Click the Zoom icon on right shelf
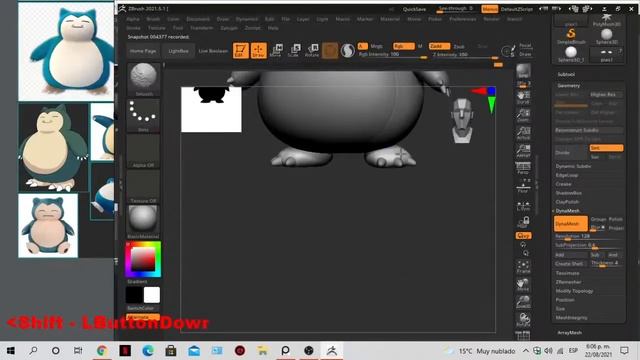The width and height of the screenshot is (640, 360). 523,116
